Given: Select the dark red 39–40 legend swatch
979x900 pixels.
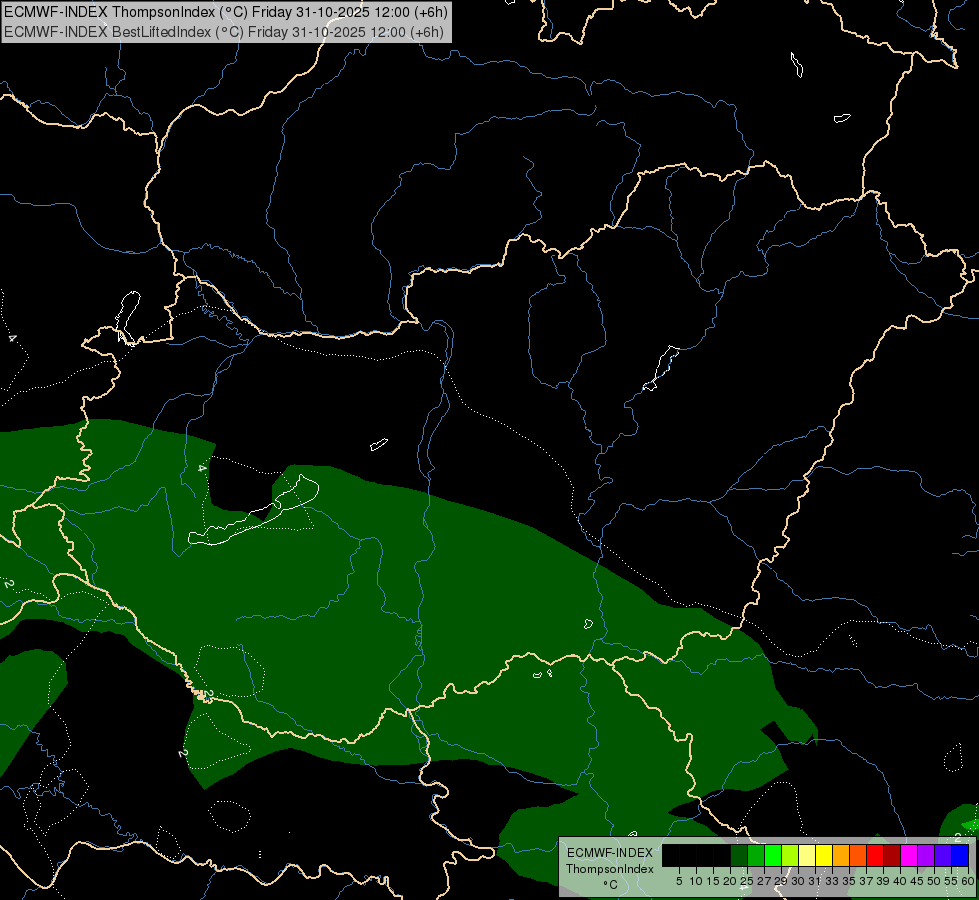Looking at the screenshot, I should pos(892,855).
